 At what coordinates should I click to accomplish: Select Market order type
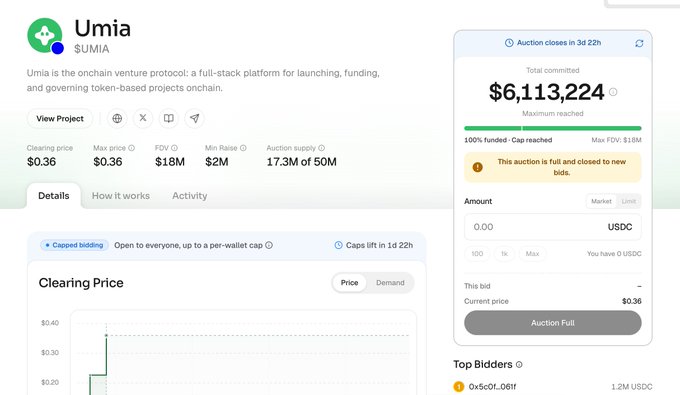point(601,201)
